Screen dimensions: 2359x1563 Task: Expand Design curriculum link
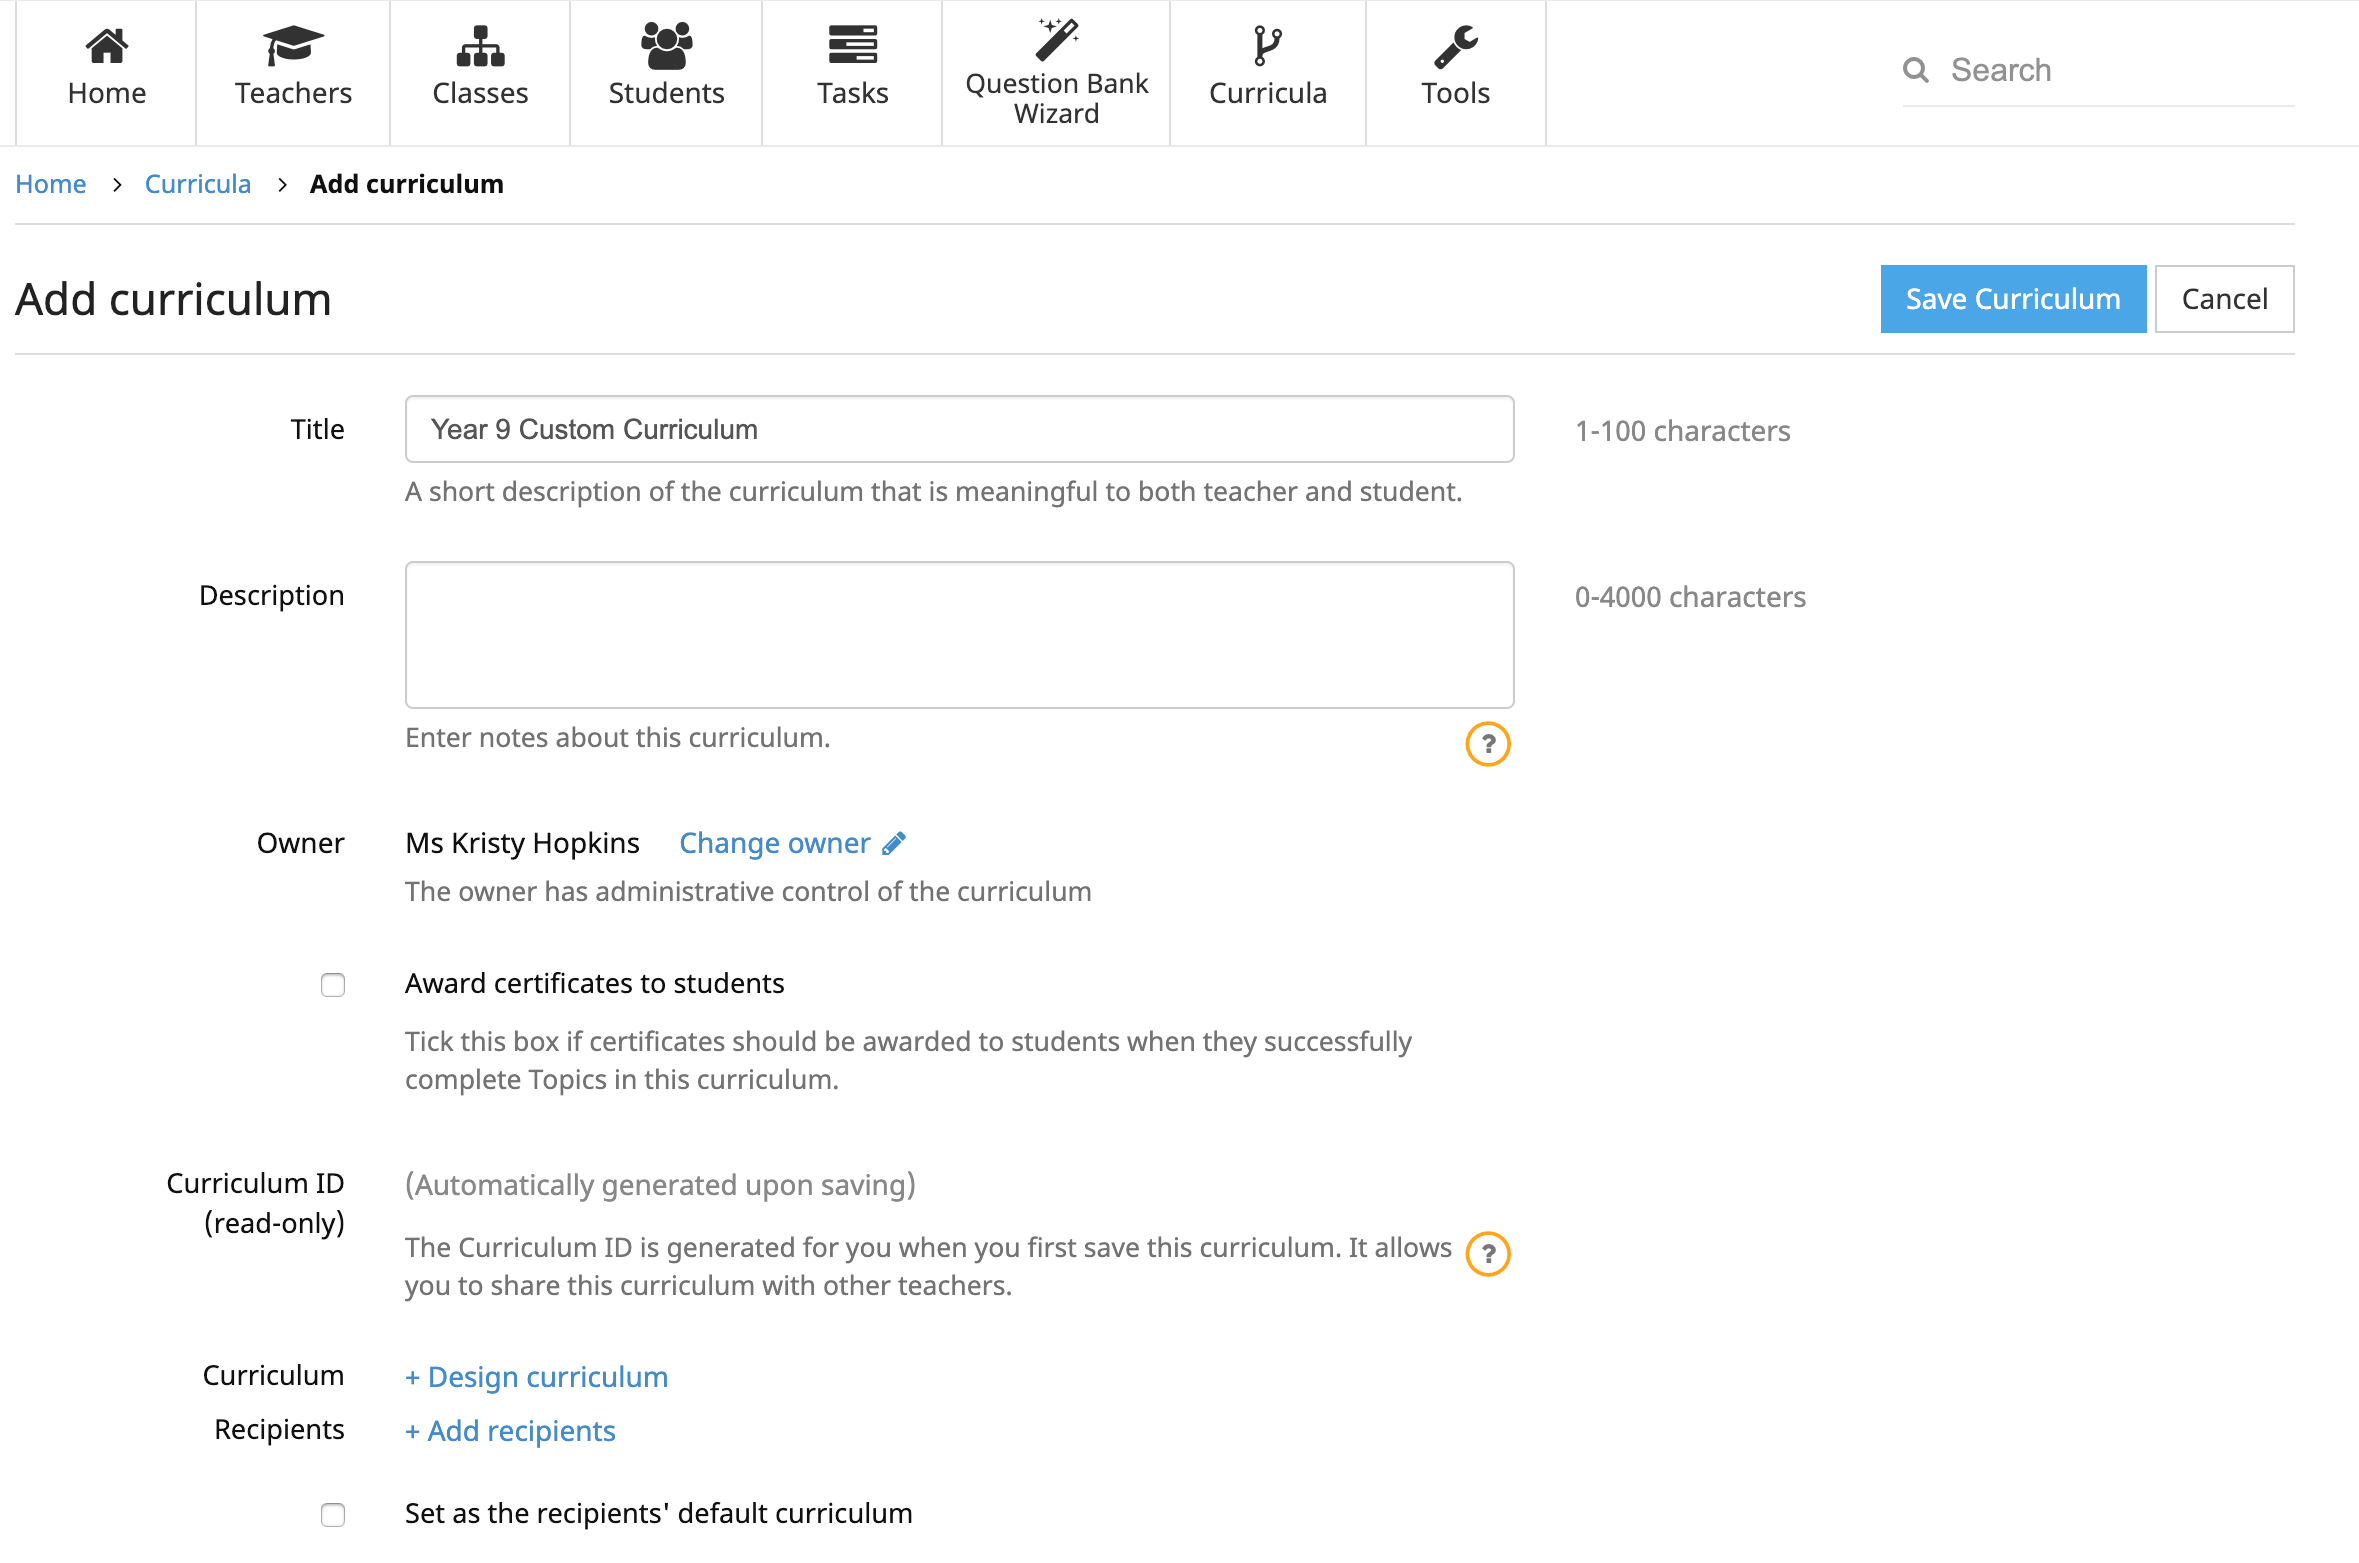(536, 1377)
